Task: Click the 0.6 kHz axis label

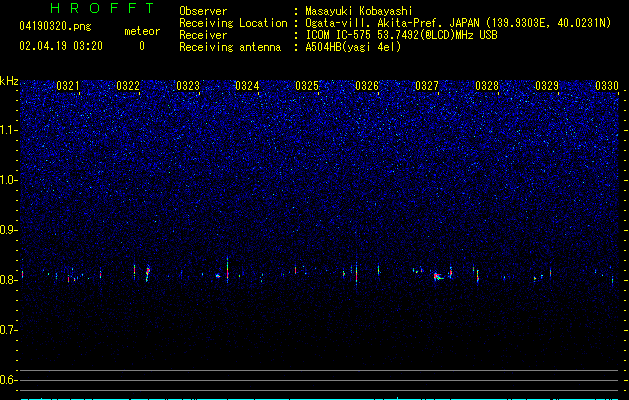Action: [8, 380]
